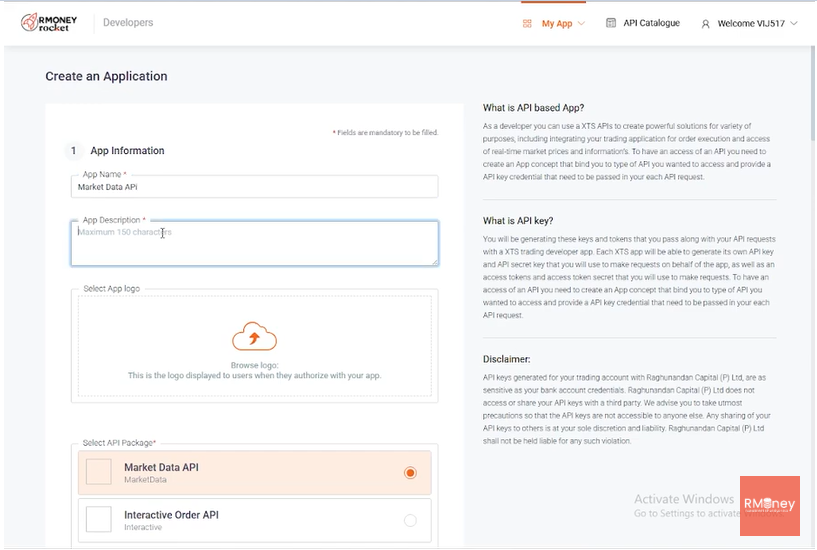
Task: Click the App Description text area
Action: [x=254, y=243]
